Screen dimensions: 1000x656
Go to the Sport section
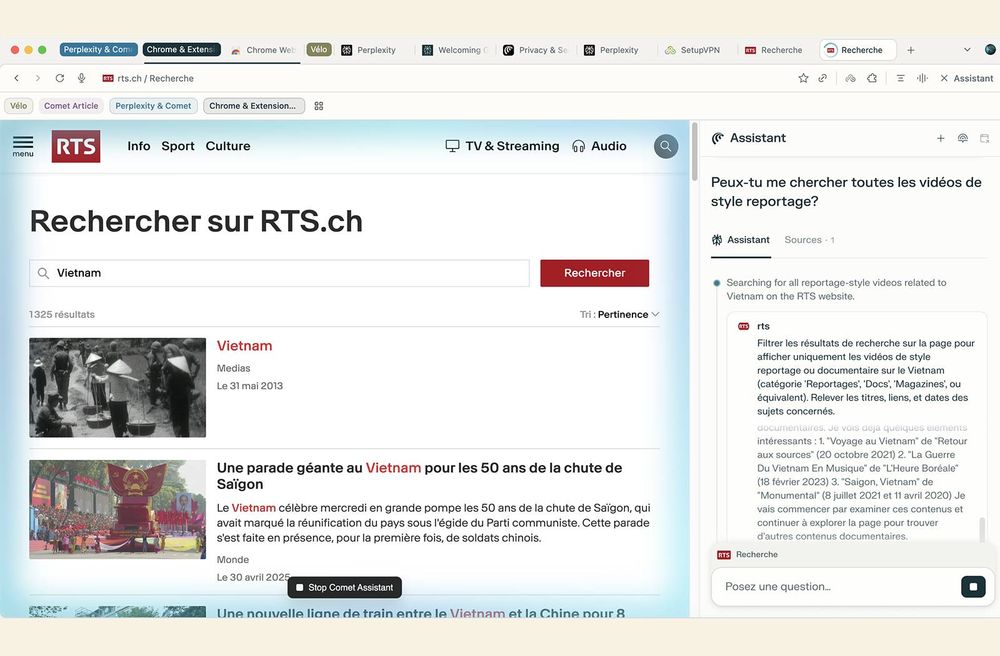(x=178, y=146)
